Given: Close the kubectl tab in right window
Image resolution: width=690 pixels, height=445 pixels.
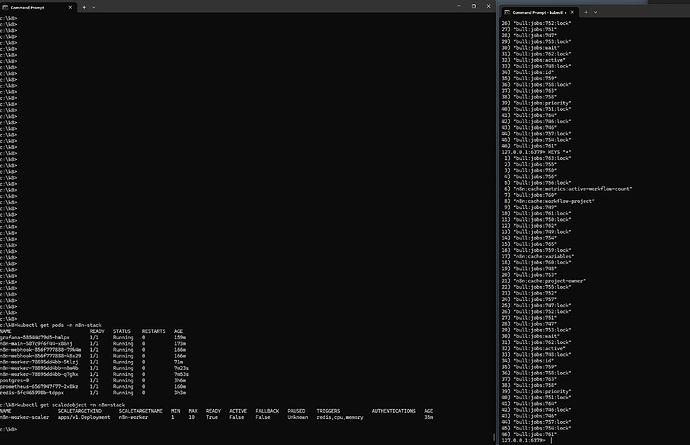Looking at the screenshot, I should coord(572,12).
